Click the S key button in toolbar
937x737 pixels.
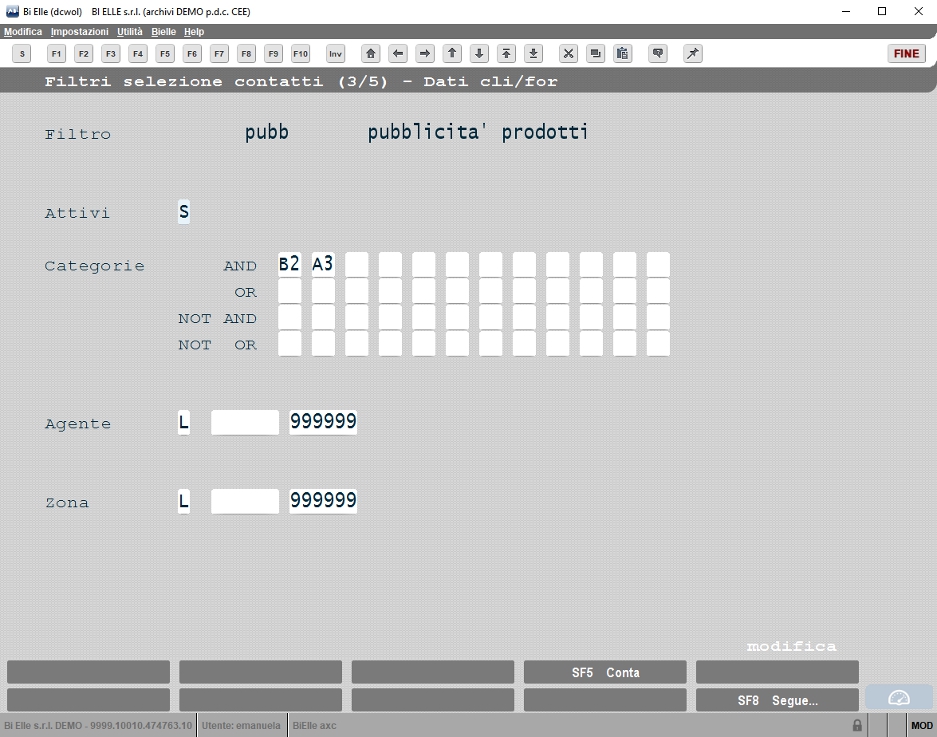click(x=22, y=54)
